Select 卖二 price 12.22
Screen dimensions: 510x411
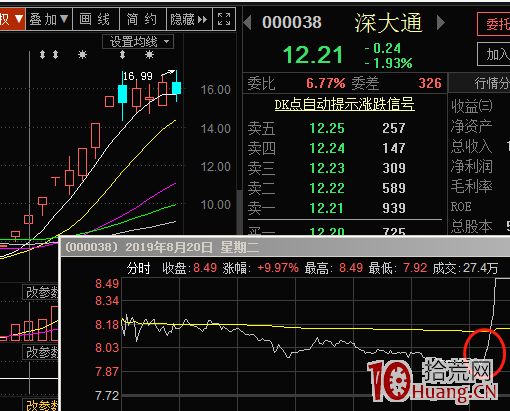click(x=327, y=188)
